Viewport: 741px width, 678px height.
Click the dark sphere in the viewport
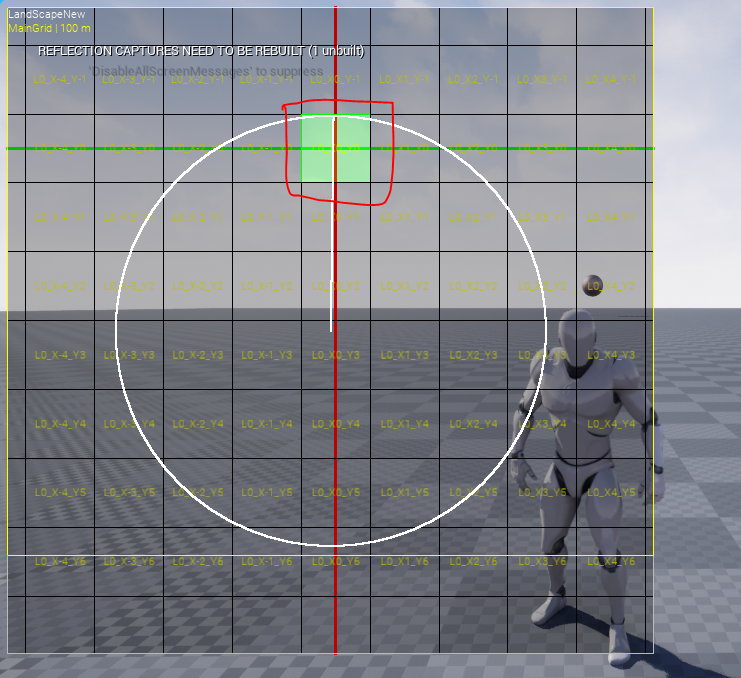coord(592,285)
